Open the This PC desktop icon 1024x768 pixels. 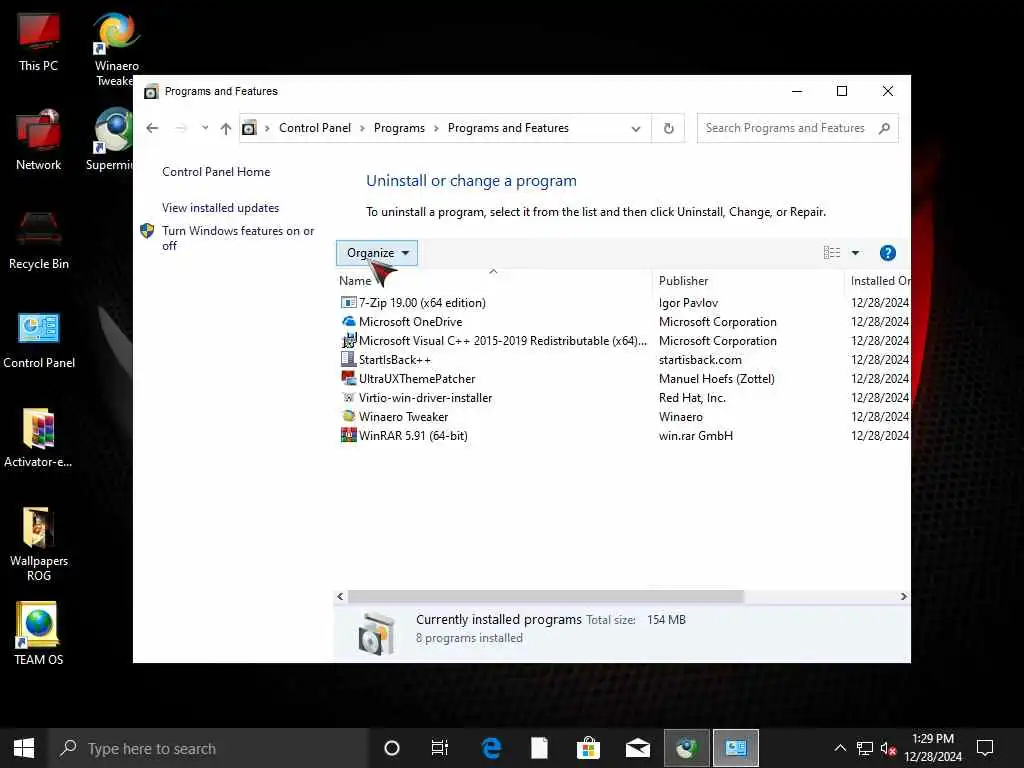(x=38, y=41)
